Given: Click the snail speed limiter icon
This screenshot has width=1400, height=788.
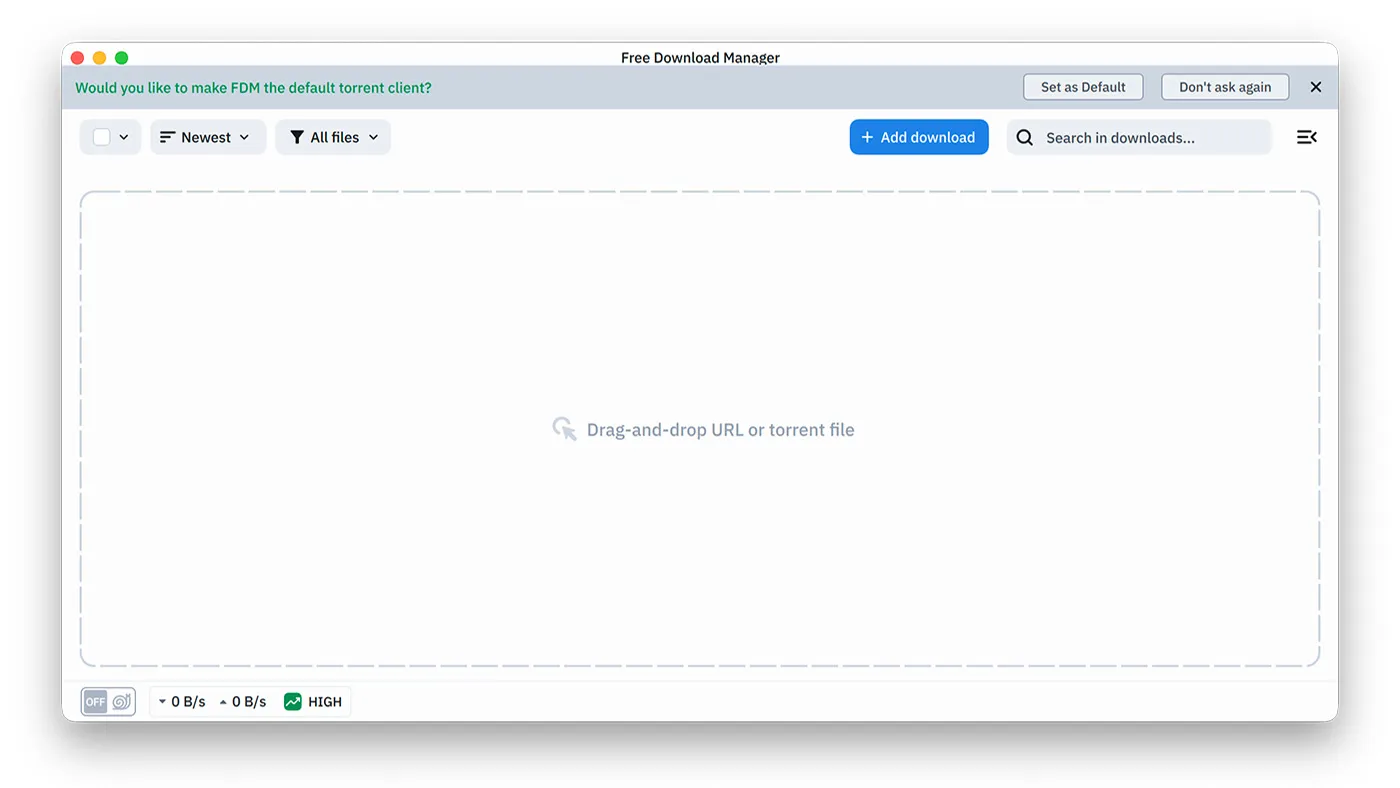Looking at the screenshot, I should (119, 701).
